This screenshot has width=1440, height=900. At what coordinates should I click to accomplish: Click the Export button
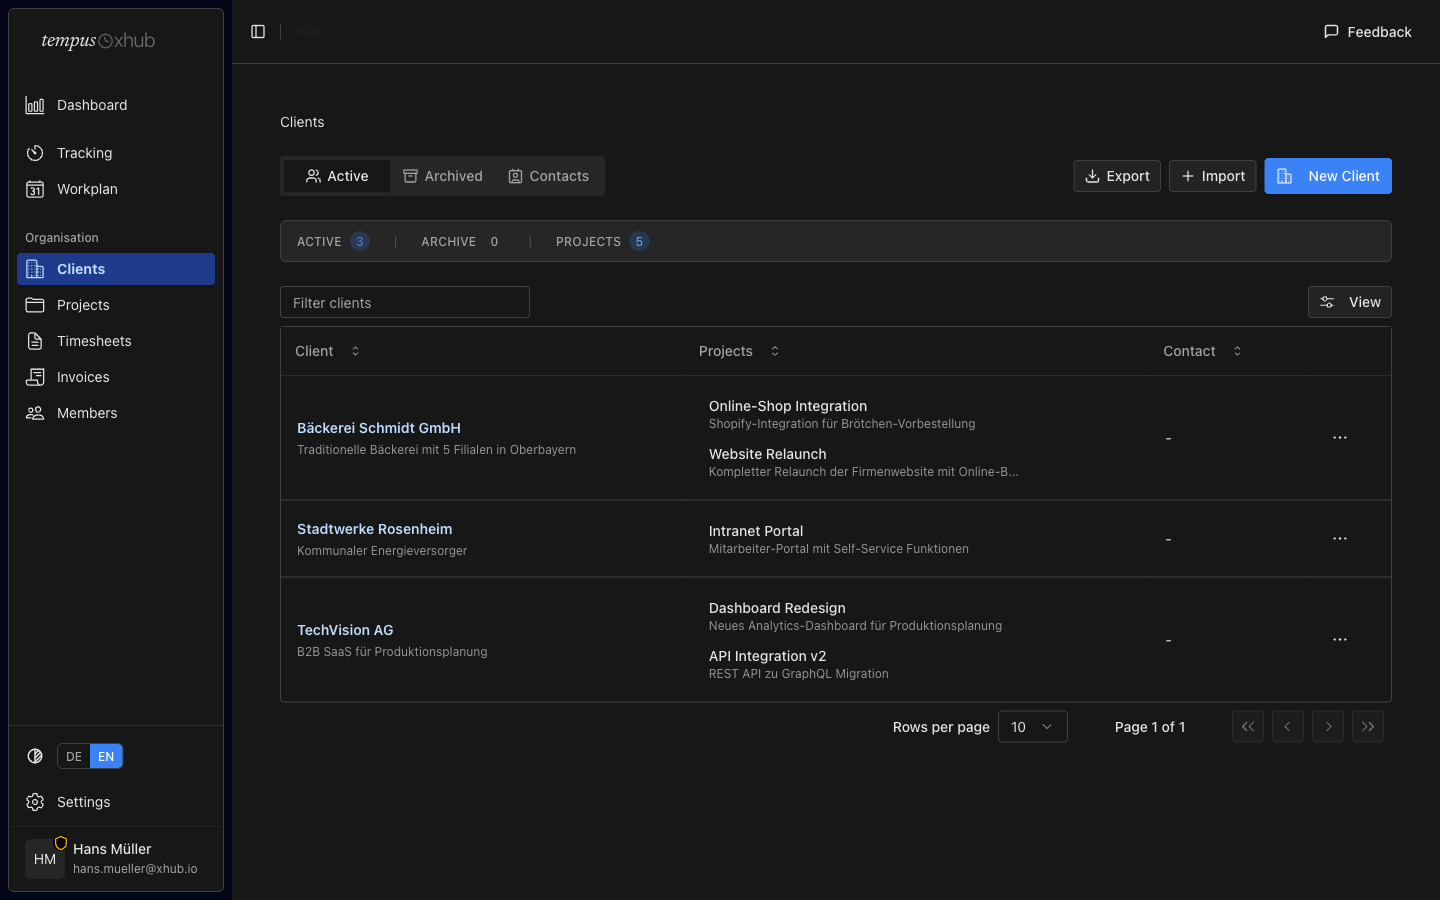click(x=1117, y=176)
